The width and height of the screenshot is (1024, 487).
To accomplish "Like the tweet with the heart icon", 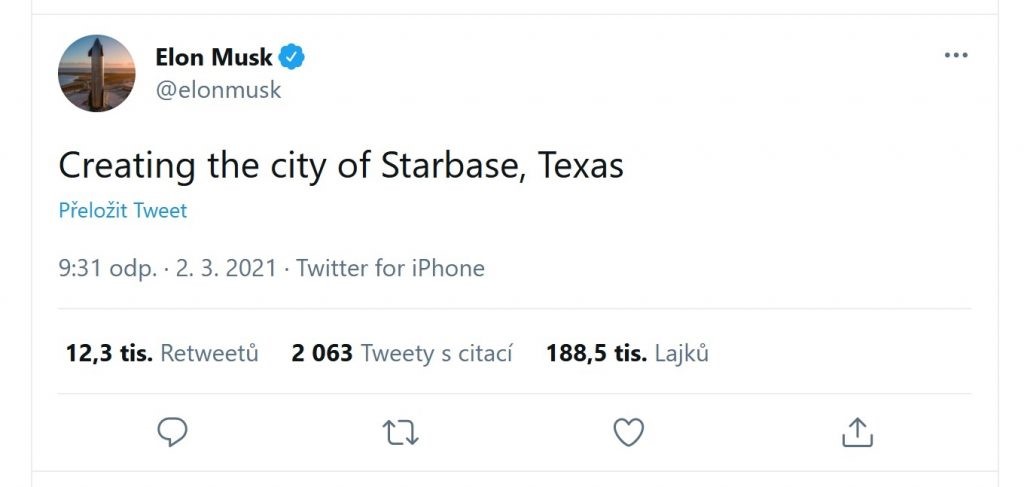I will point(628,432).
